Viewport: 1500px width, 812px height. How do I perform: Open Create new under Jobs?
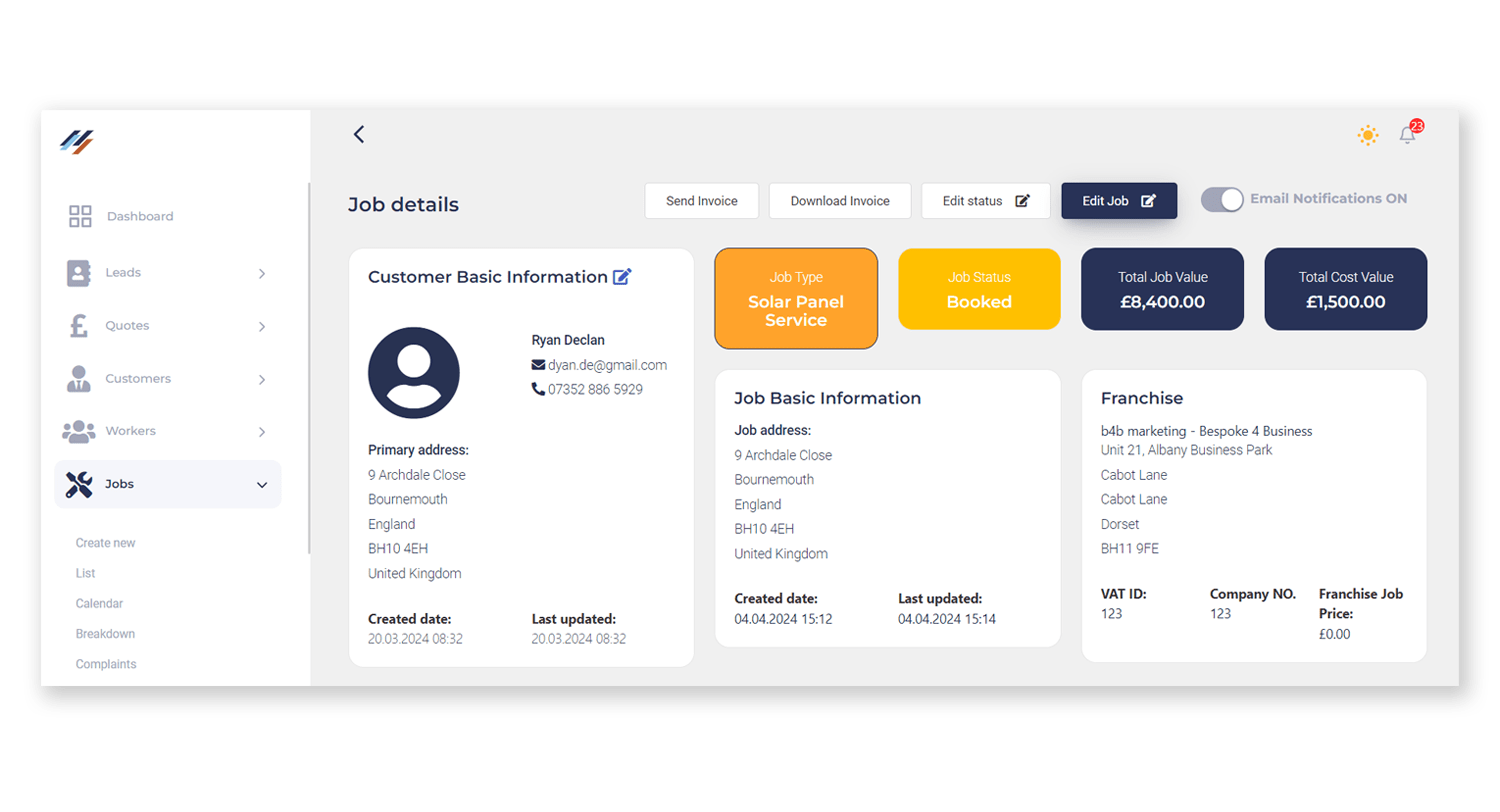[x=105, y=543]
